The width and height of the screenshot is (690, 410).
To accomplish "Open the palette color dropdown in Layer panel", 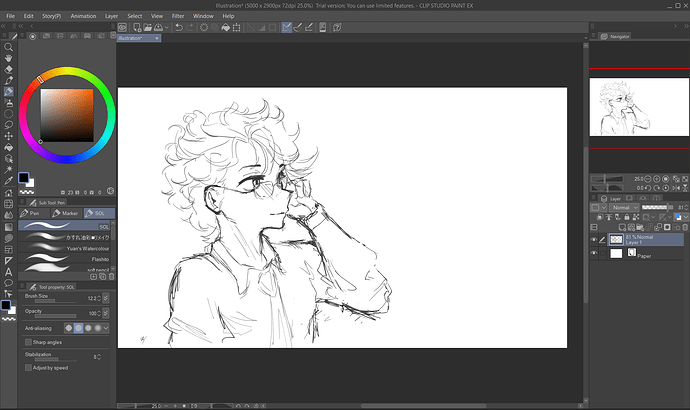I will [597, 207].
